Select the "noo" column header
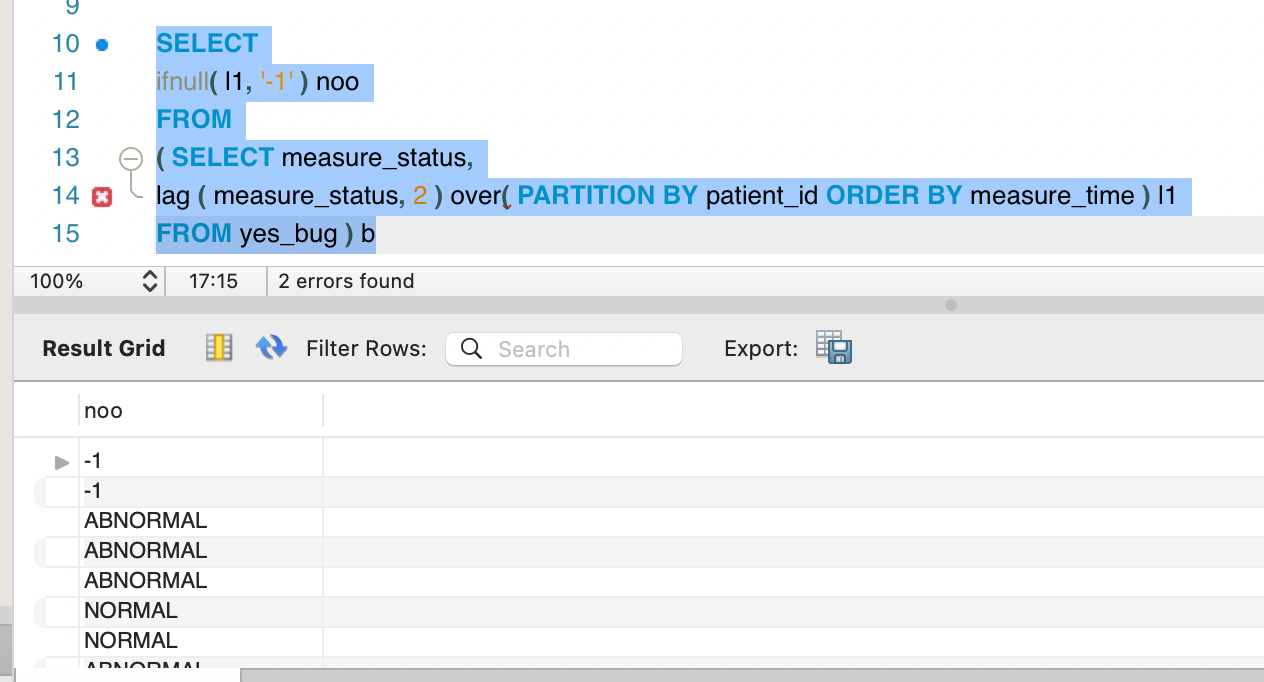1264x682 pixels. [104, 410]
